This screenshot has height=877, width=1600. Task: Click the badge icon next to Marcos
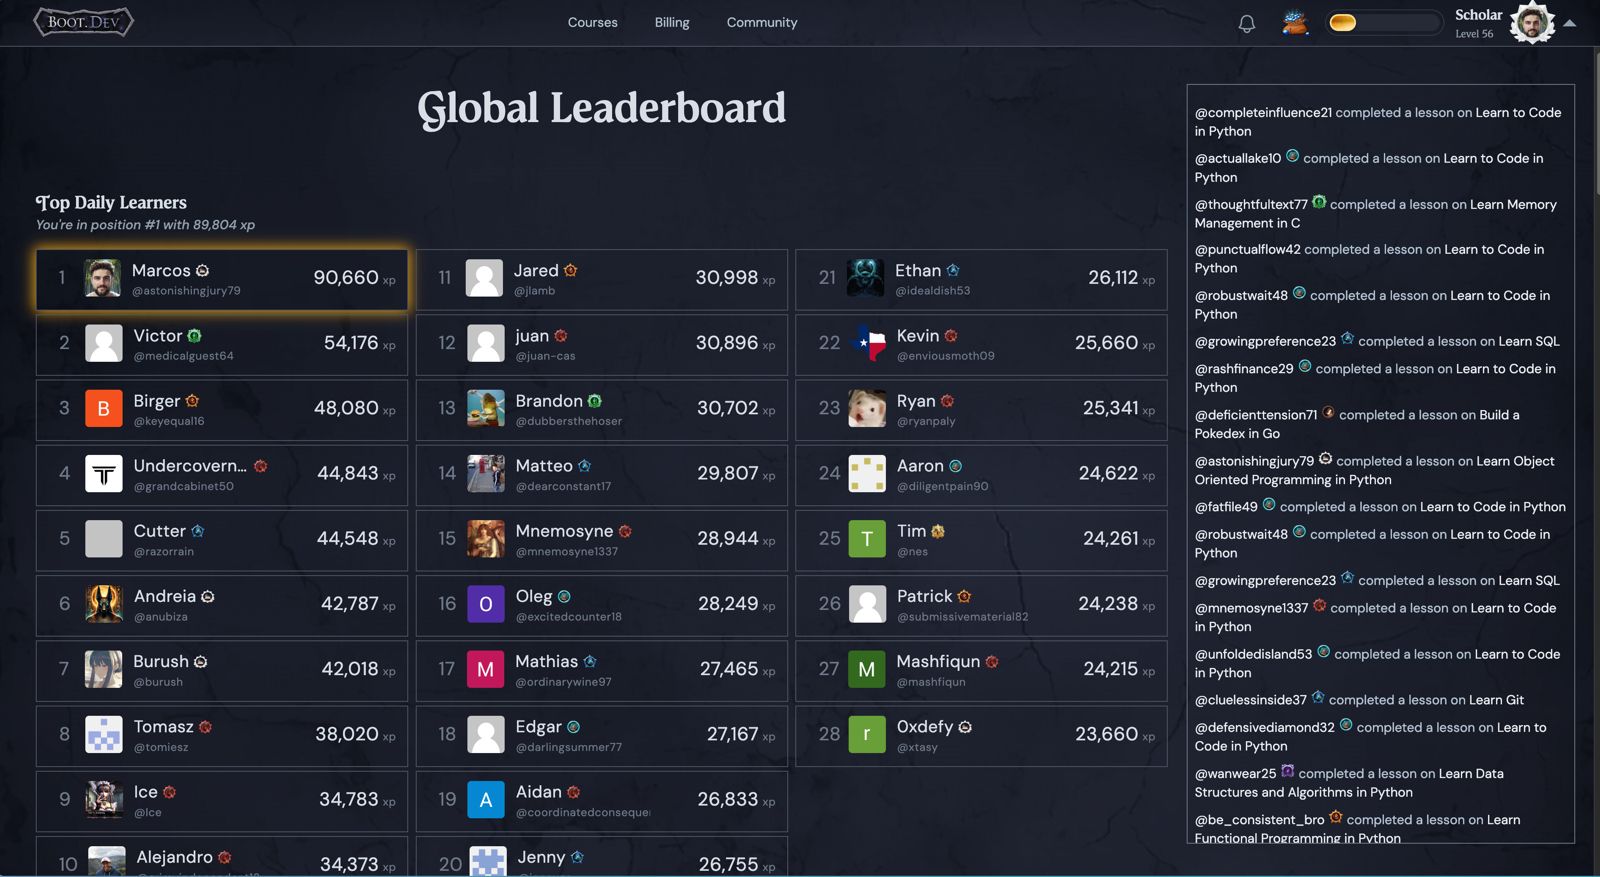pyautogui.click(x=203, y=271)
